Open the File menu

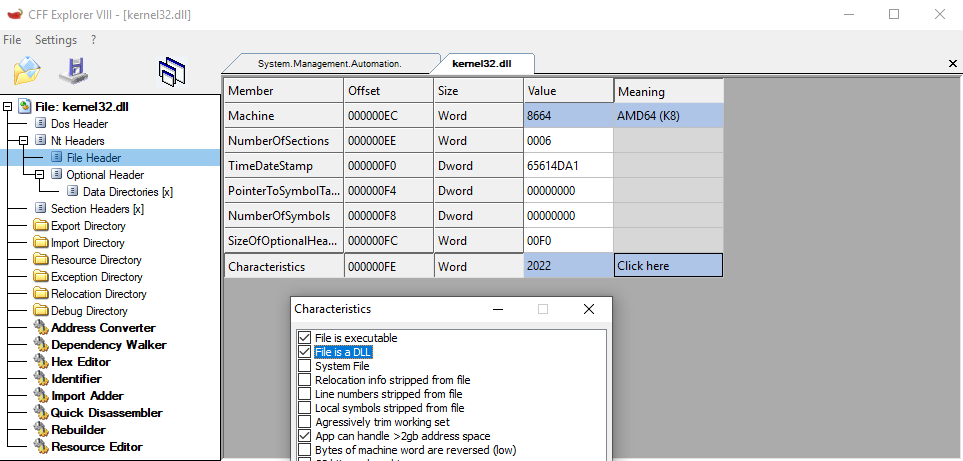coord(12,40)
